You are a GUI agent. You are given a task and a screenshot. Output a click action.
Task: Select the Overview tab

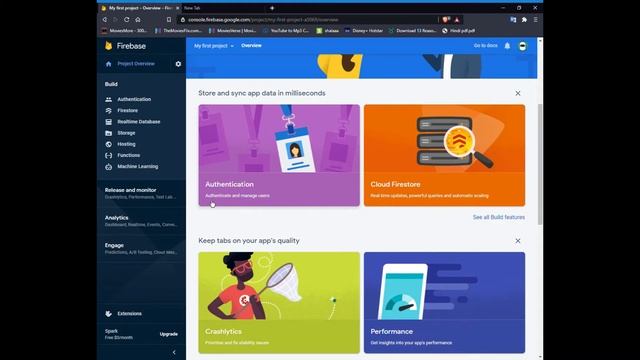point(251,46)
